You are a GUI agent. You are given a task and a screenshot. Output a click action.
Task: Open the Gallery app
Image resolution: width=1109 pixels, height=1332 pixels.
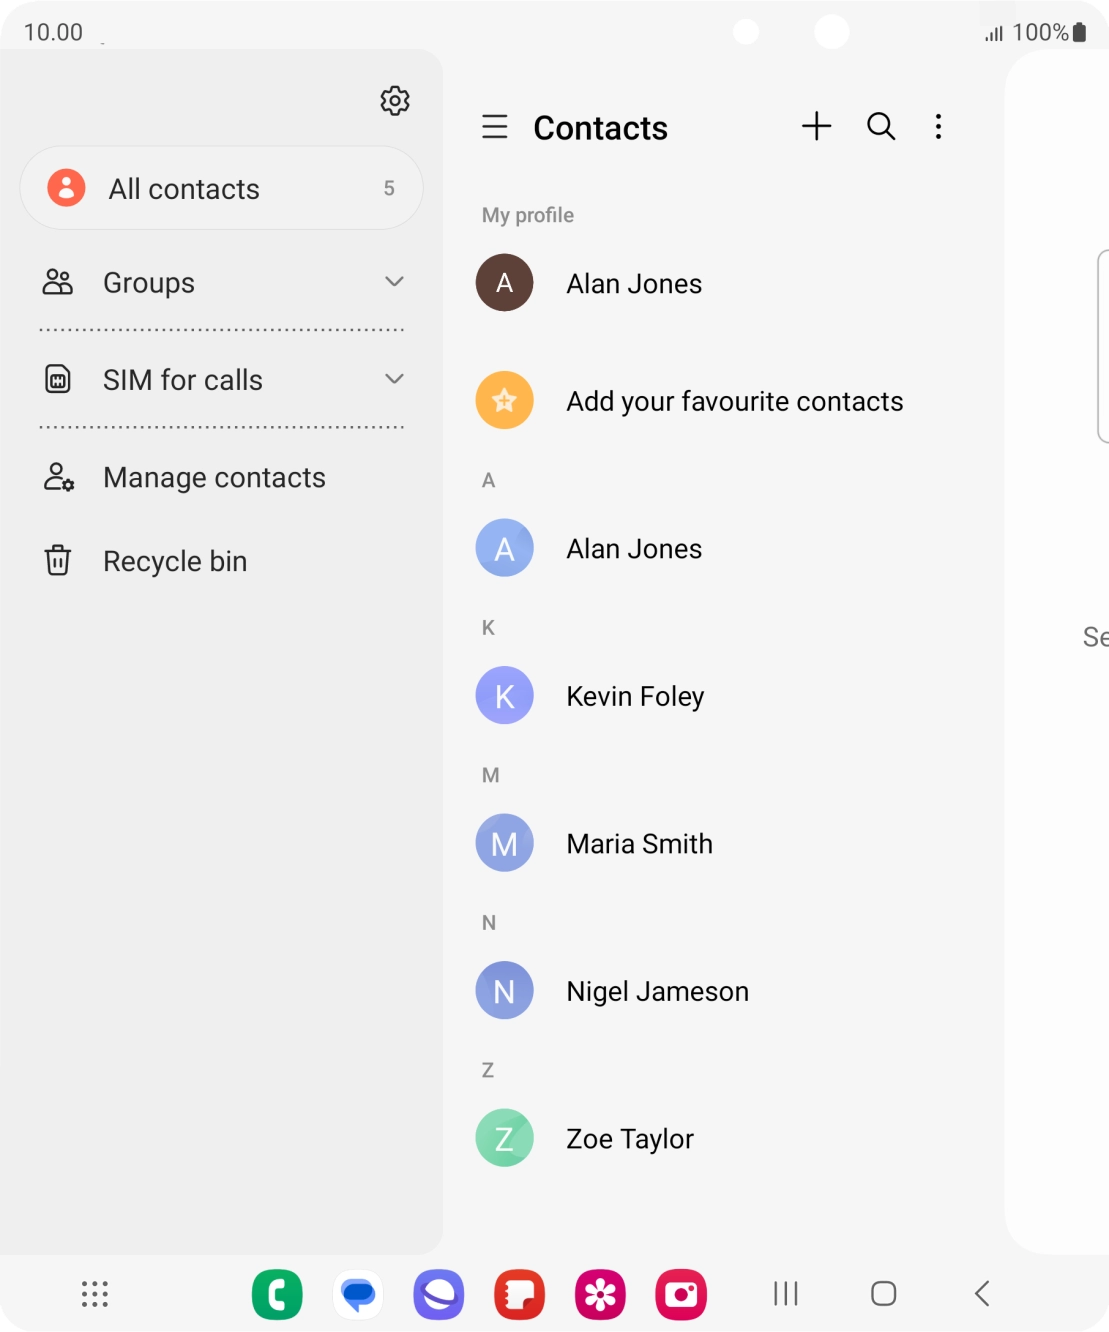[600, 1294]
